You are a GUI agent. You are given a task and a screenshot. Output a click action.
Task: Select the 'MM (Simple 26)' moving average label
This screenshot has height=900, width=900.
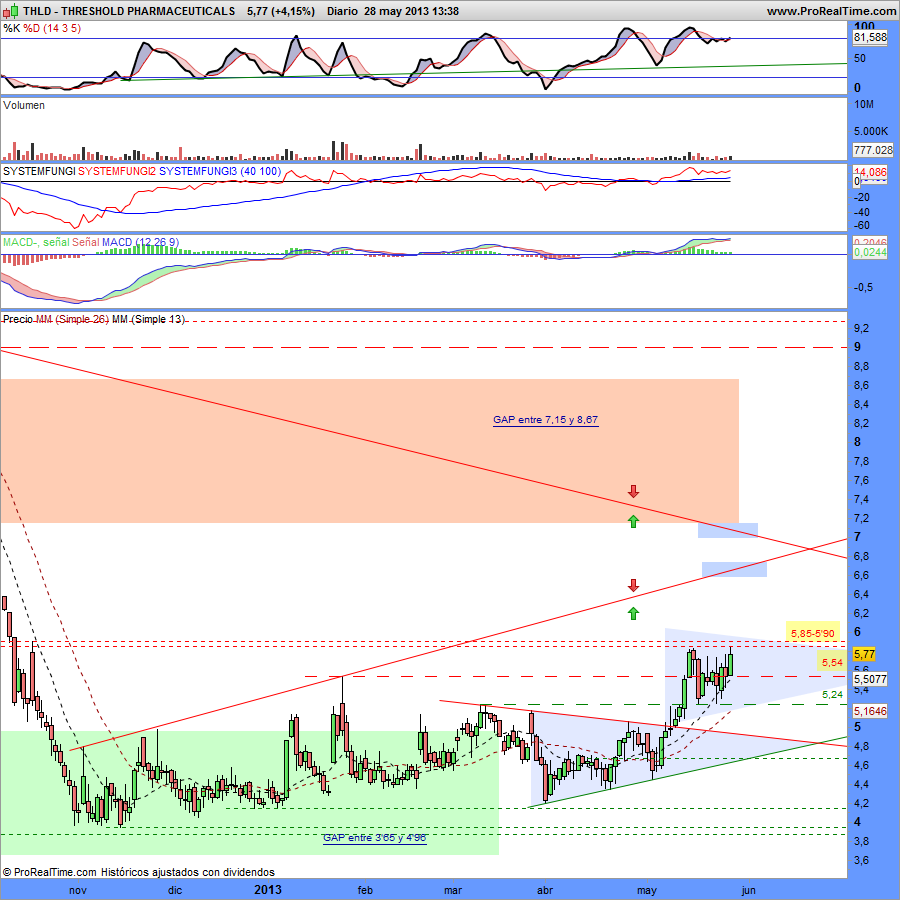(x=73, y=319)
